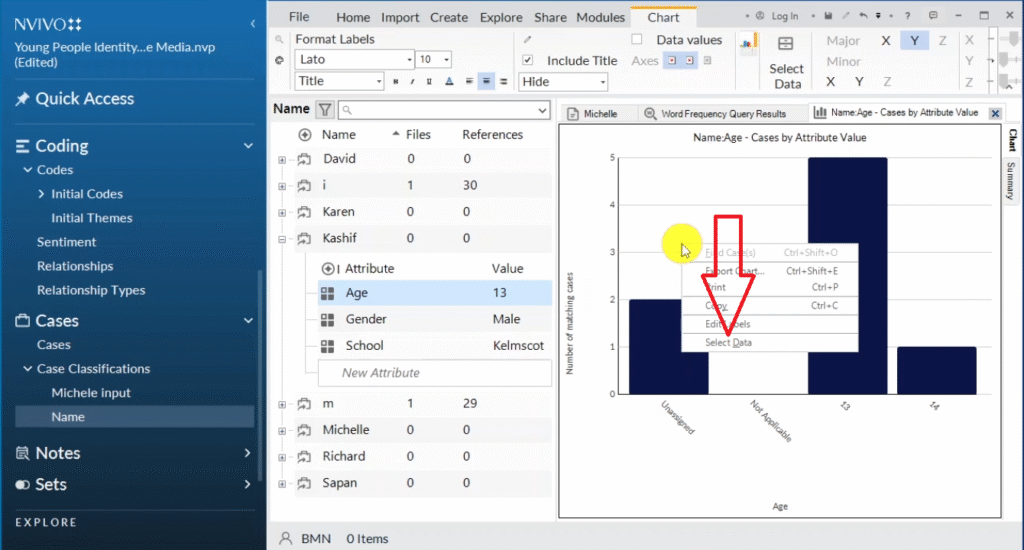Open Case Classifications Michele input
The width and height of the screenshot is (1024, 550).
[91, 393]
